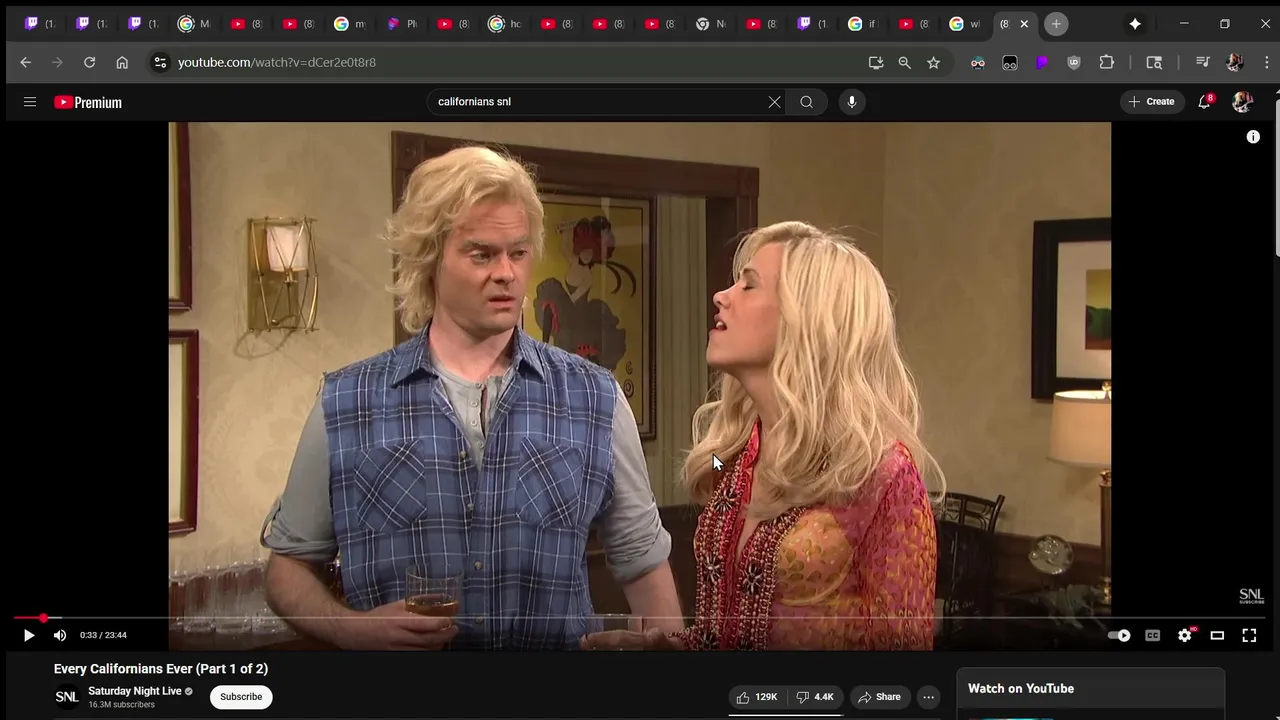
Task: Enter full screen mode
Action: coord(1249,635)
